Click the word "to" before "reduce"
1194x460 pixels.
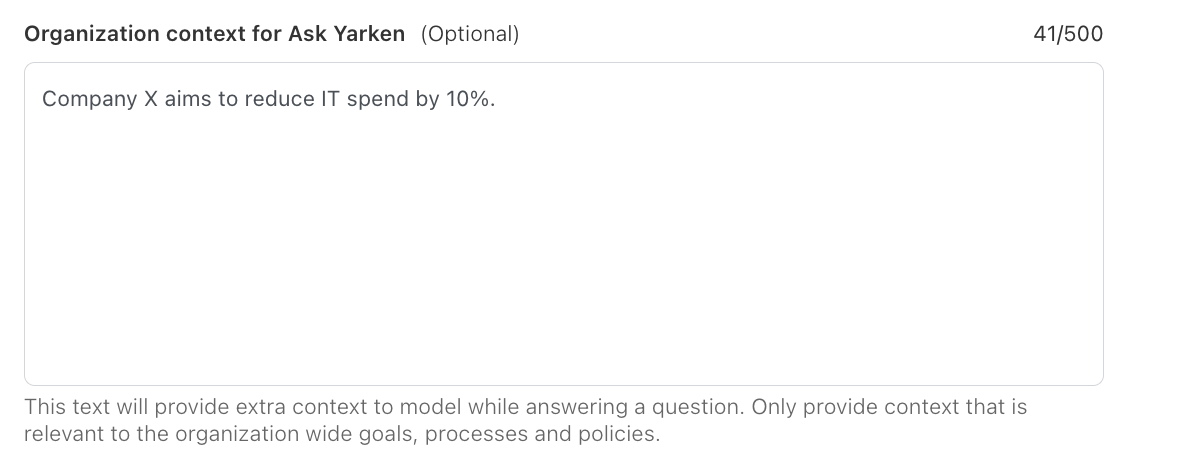click(x=229, y=100)
